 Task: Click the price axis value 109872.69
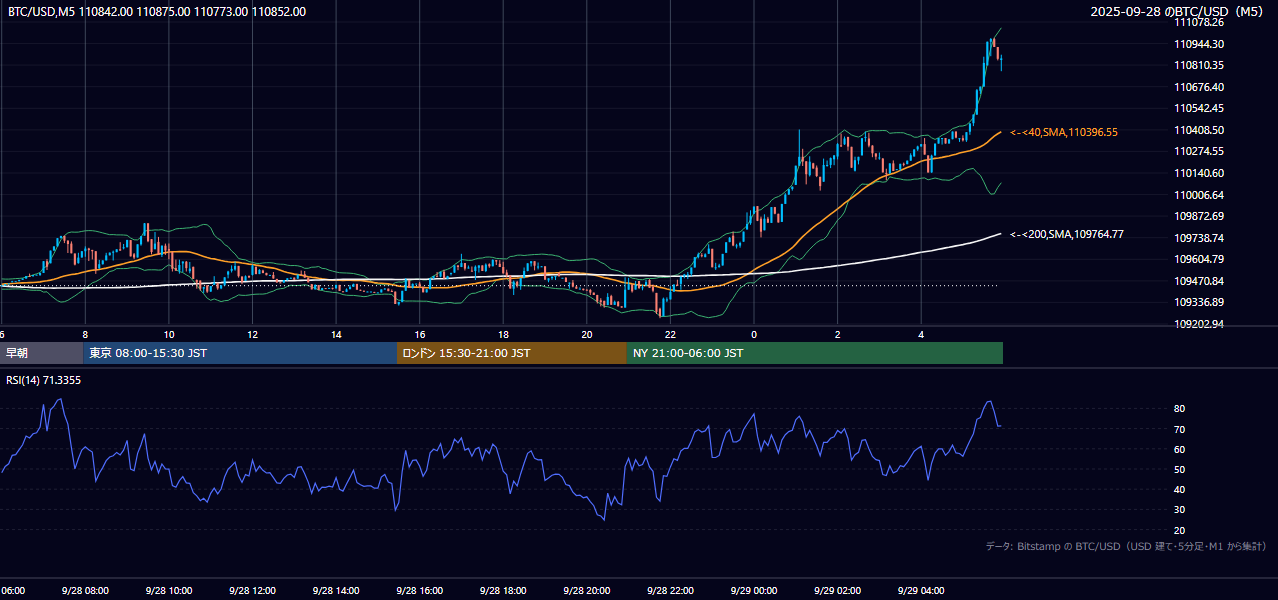pyautogui.click(x=1201, y=216)
